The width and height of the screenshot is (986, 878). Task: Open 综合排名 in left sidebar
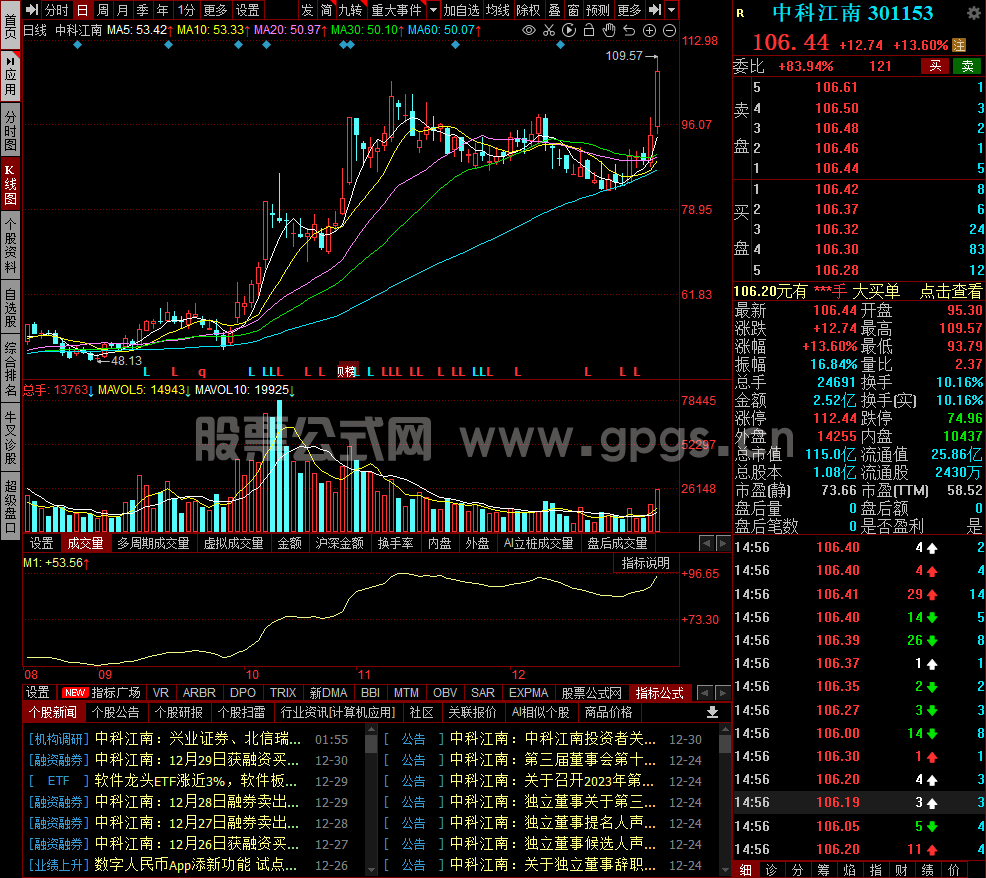[11, 369]
